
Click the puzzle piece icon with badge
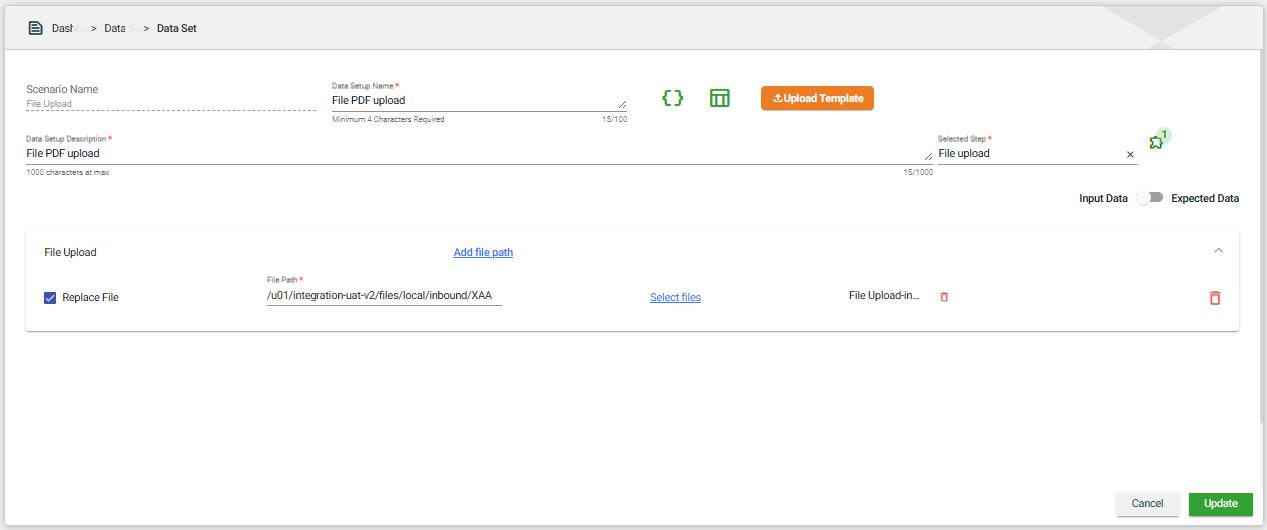1156,143
